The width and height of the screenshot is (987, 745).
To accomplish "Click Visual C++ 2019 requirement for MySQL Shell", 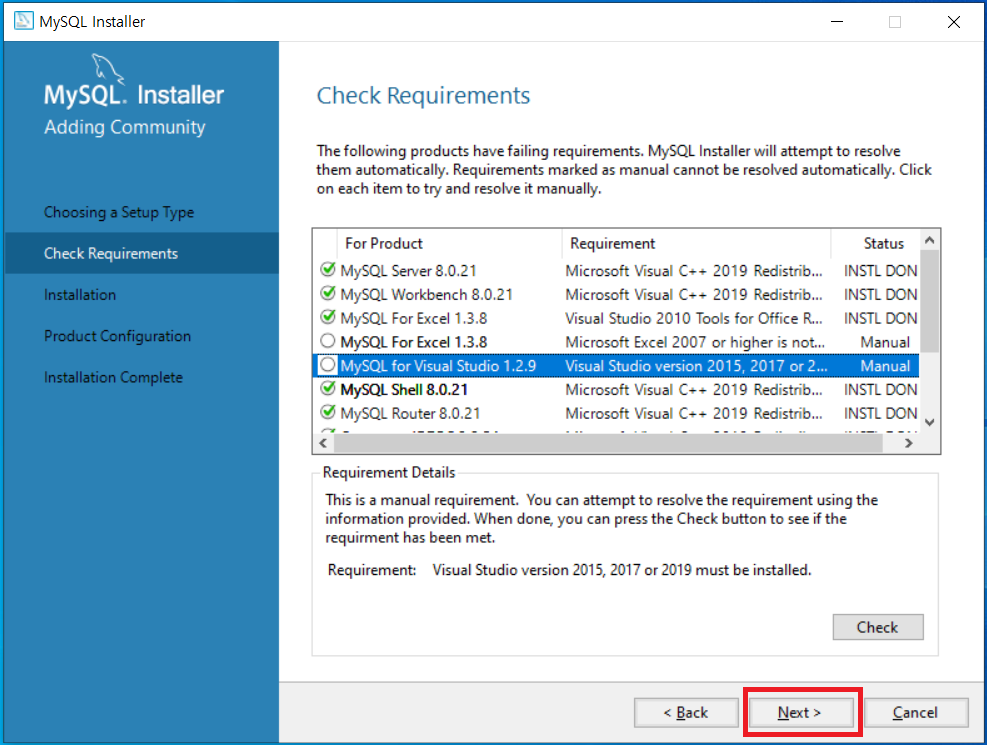I will (694, 389).
